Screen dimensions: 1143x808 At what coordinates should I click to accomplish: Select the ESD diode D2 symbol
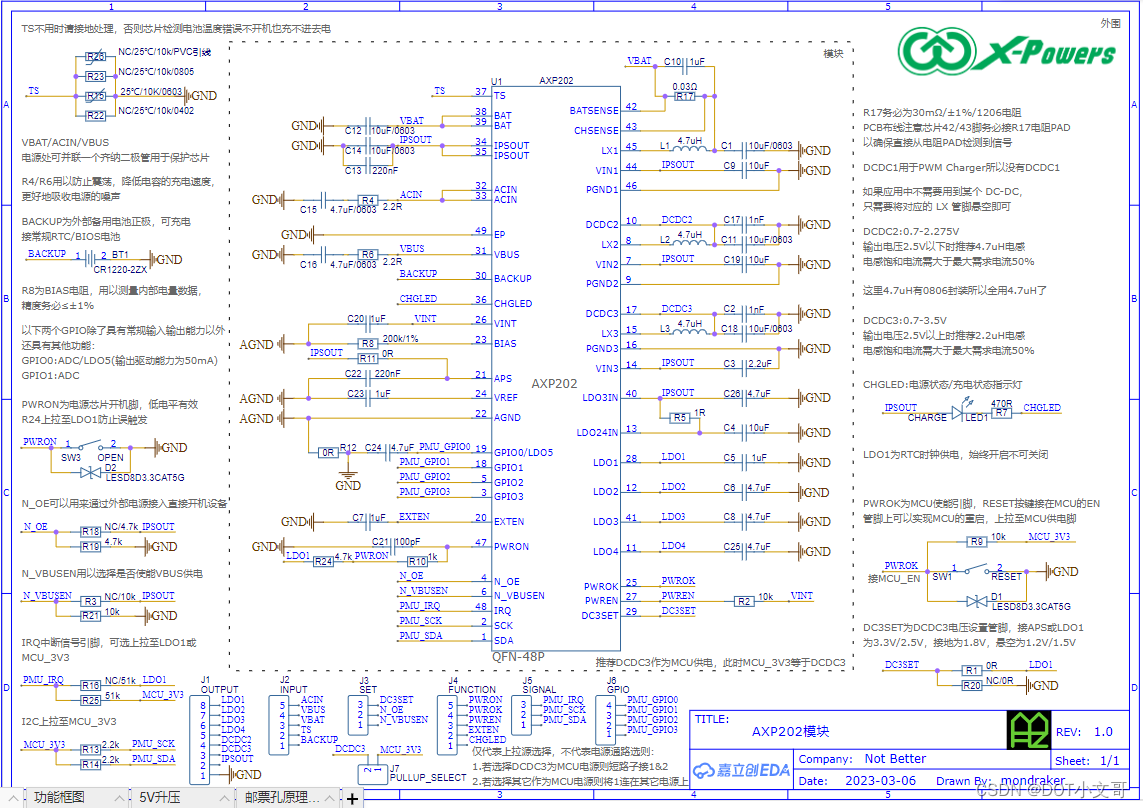coord(89,472)
